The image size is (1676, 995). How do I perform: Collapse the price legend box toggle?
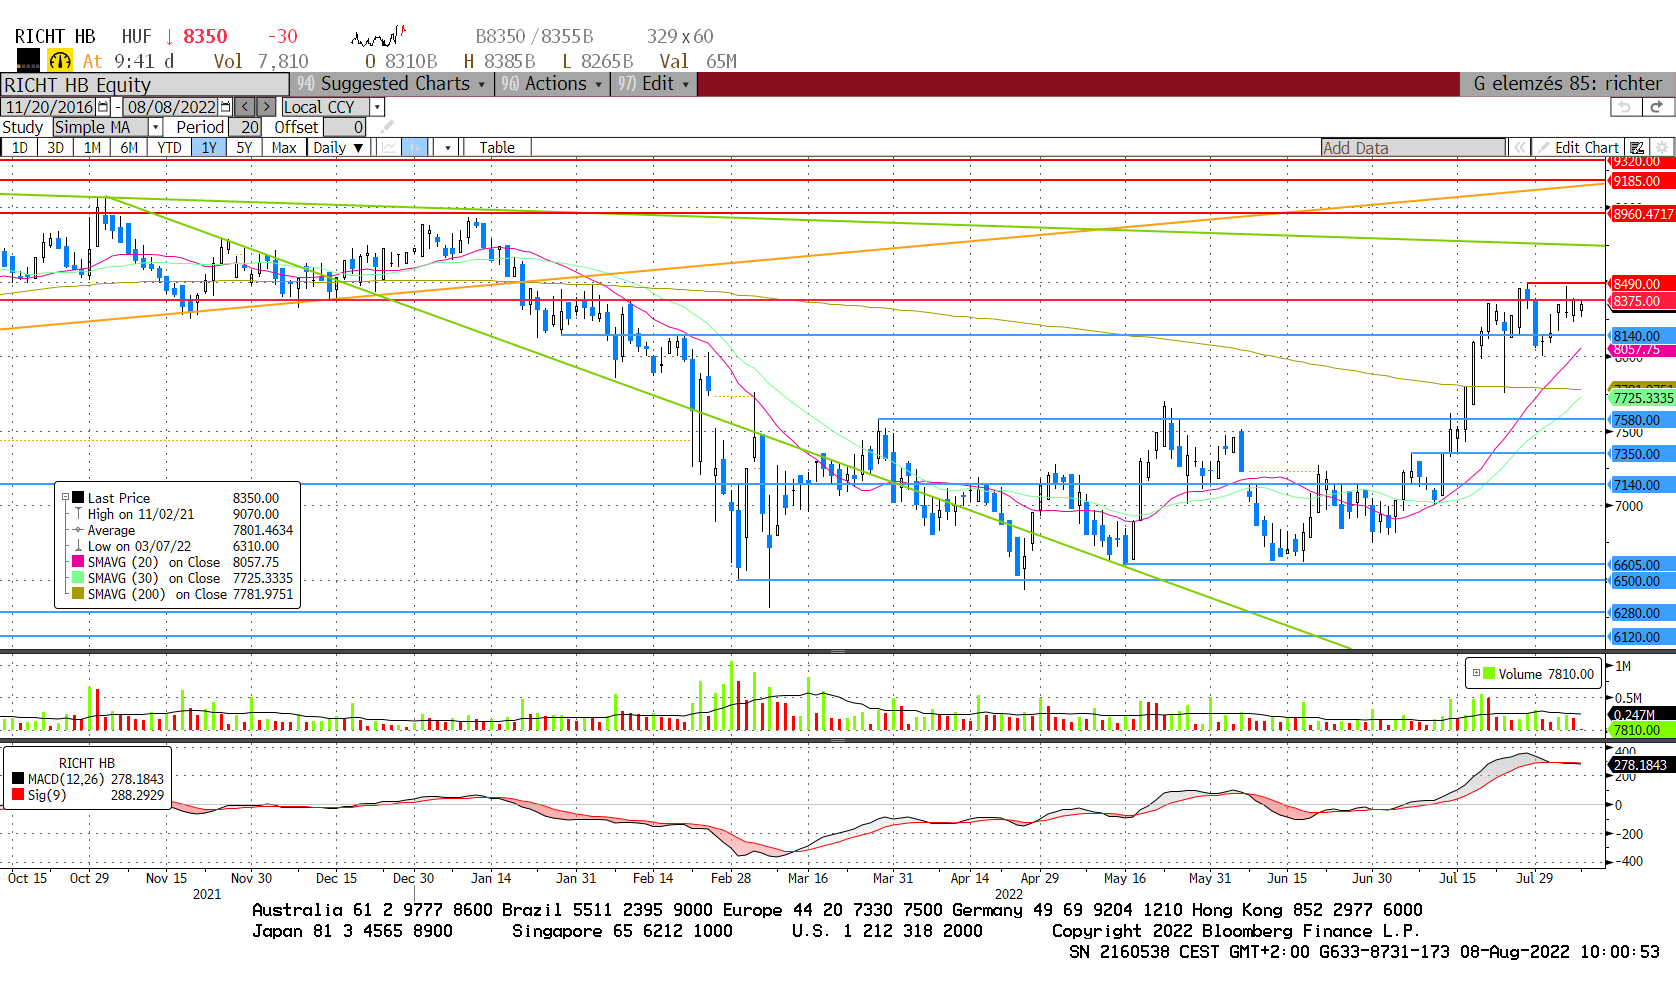click(66, 497)
